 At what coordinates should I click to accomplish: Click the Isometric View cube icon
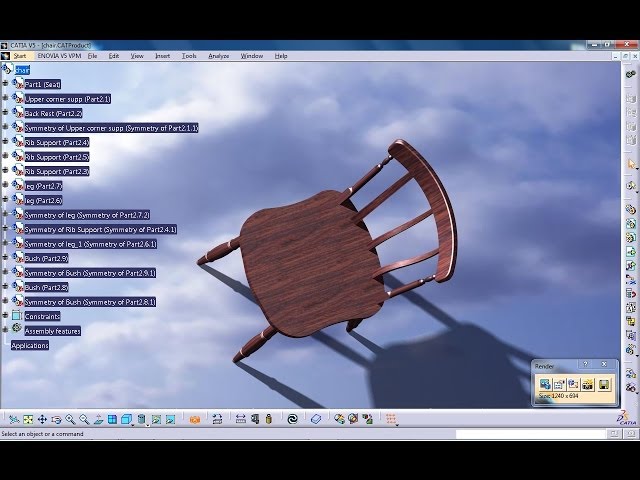(x=127, y=419)
